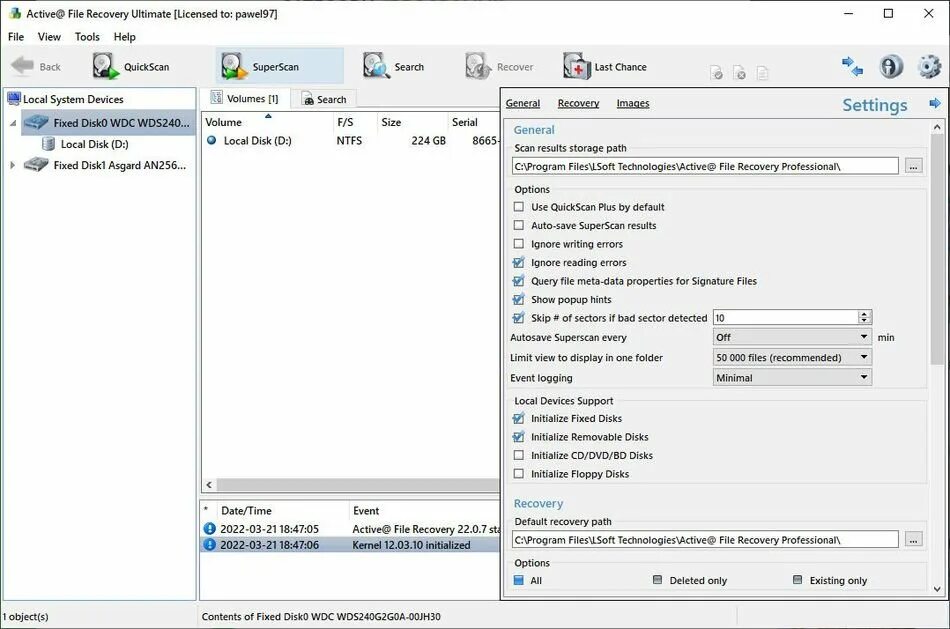Click skip sectors number field
The width and height of the screenshot is (950, 629).
(786, 318)
